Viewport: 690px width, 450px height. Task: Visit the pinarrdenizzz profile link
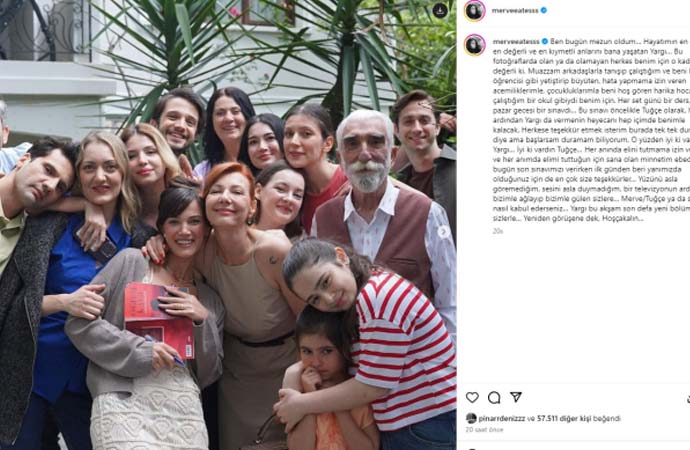click(x=502, y=418)
